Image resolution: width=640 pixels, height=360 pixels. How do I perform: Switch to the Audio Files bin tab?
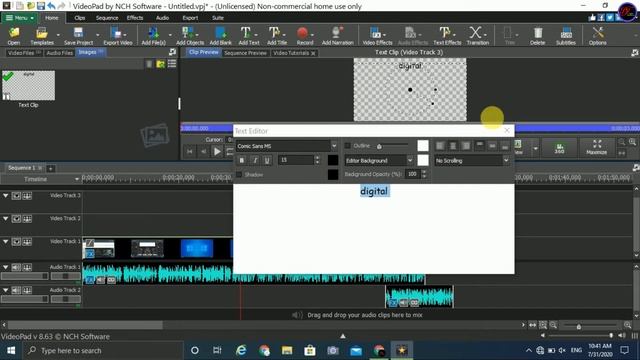60,53
